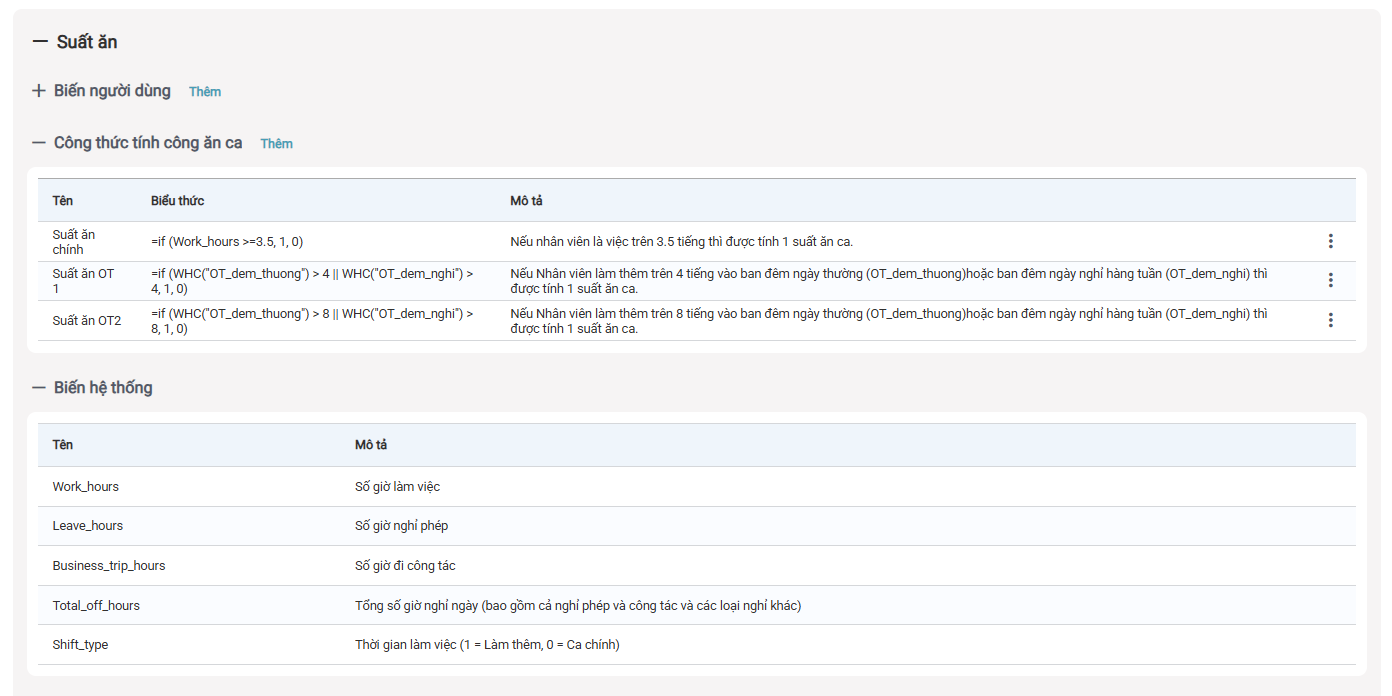Select the Suất ăn chính row name
The height and width of the screenshot is (696, 1392).
(x=74, y=242)
